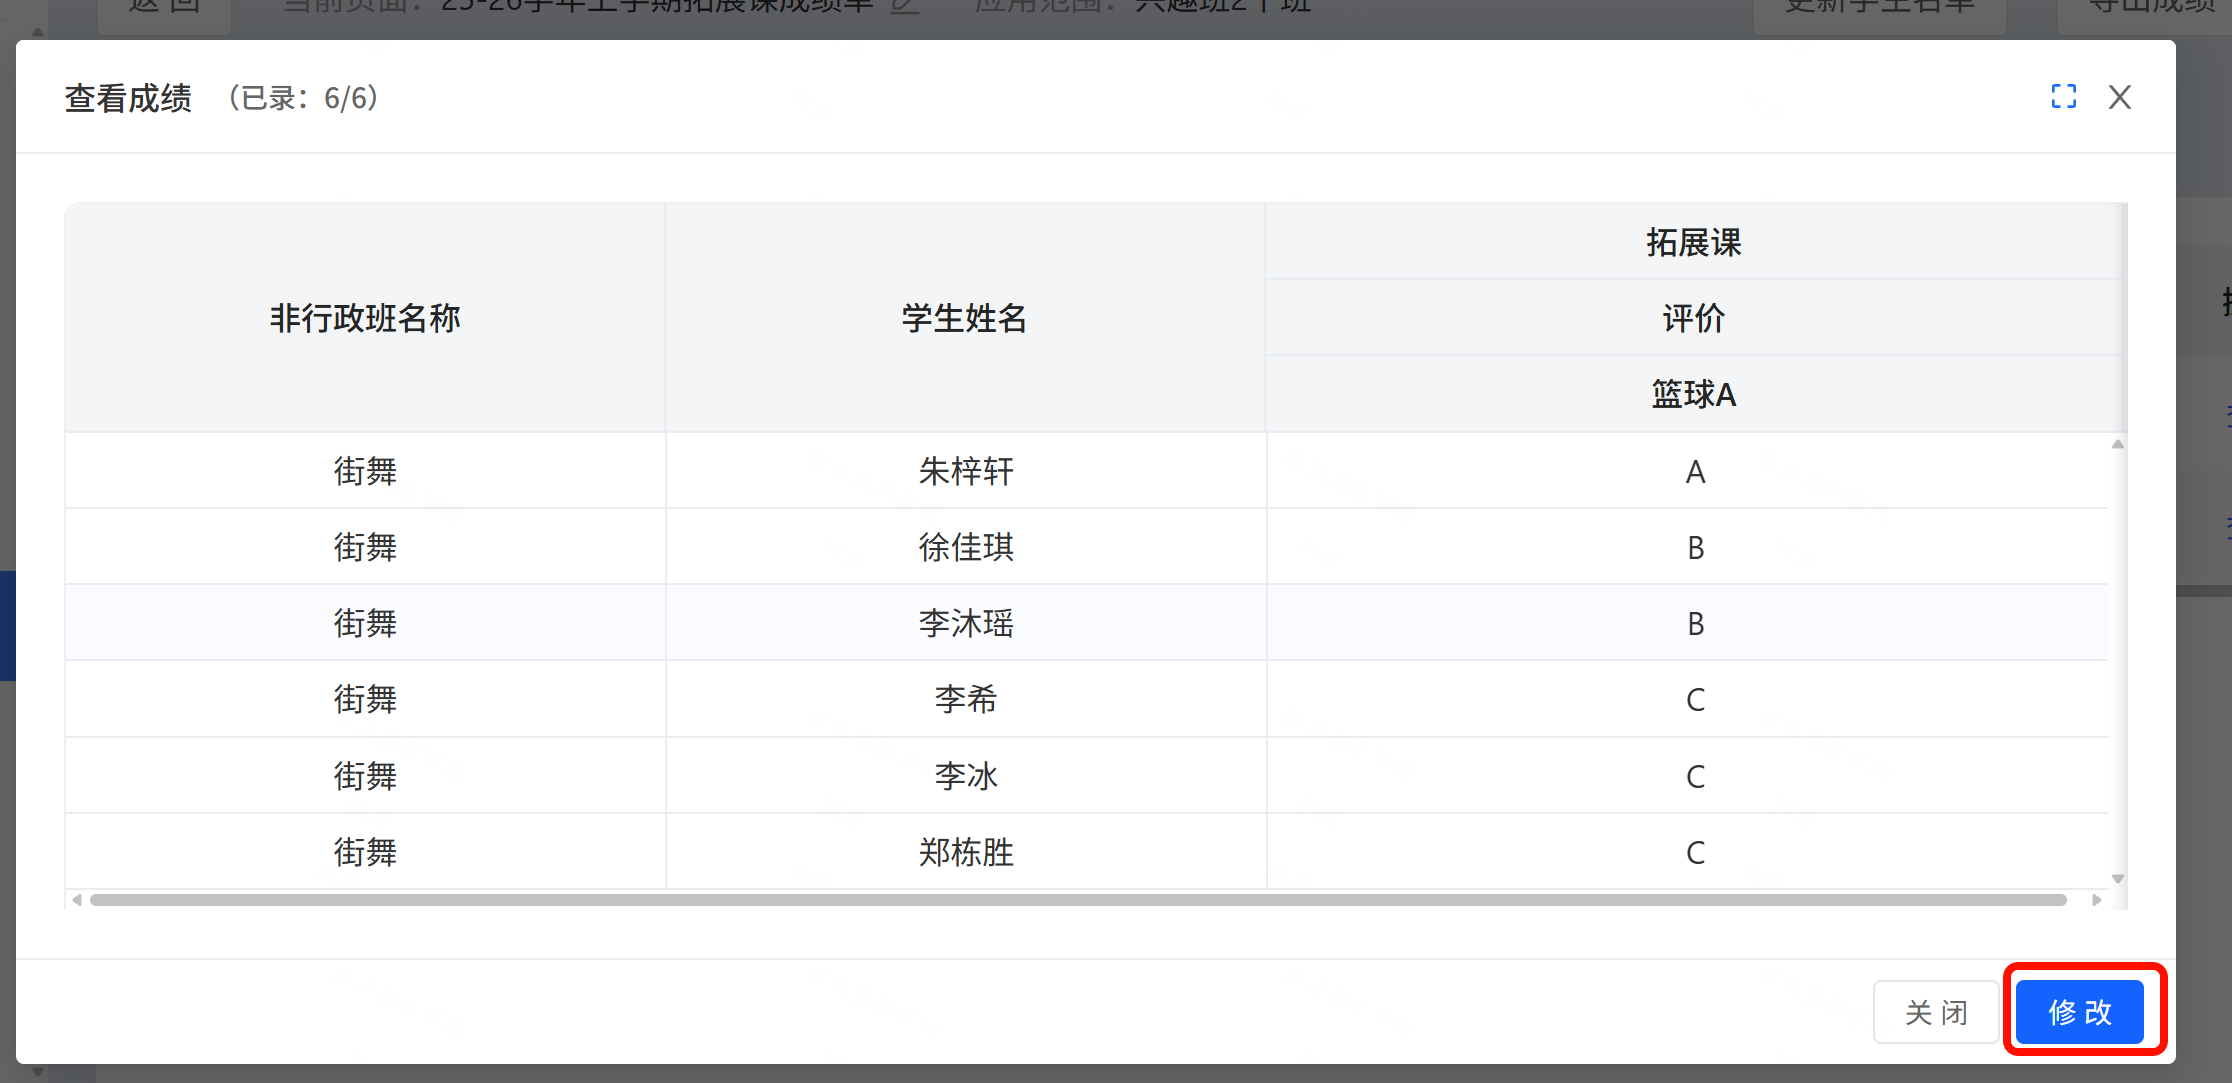The width and height of the screenshot is (2232, 1083).
Task: Click the 评价 header cell
Action: 1694,318
